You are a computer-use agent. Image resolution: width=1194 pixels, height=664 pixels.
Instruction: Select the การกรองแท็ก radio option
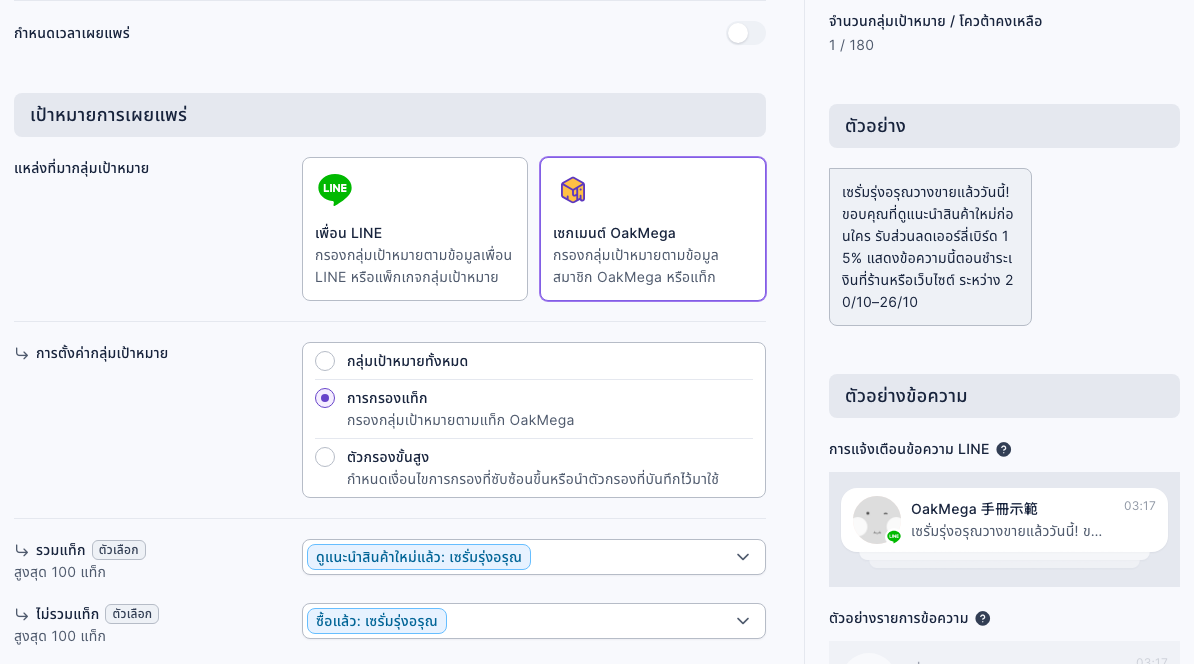tap(325, 398)
